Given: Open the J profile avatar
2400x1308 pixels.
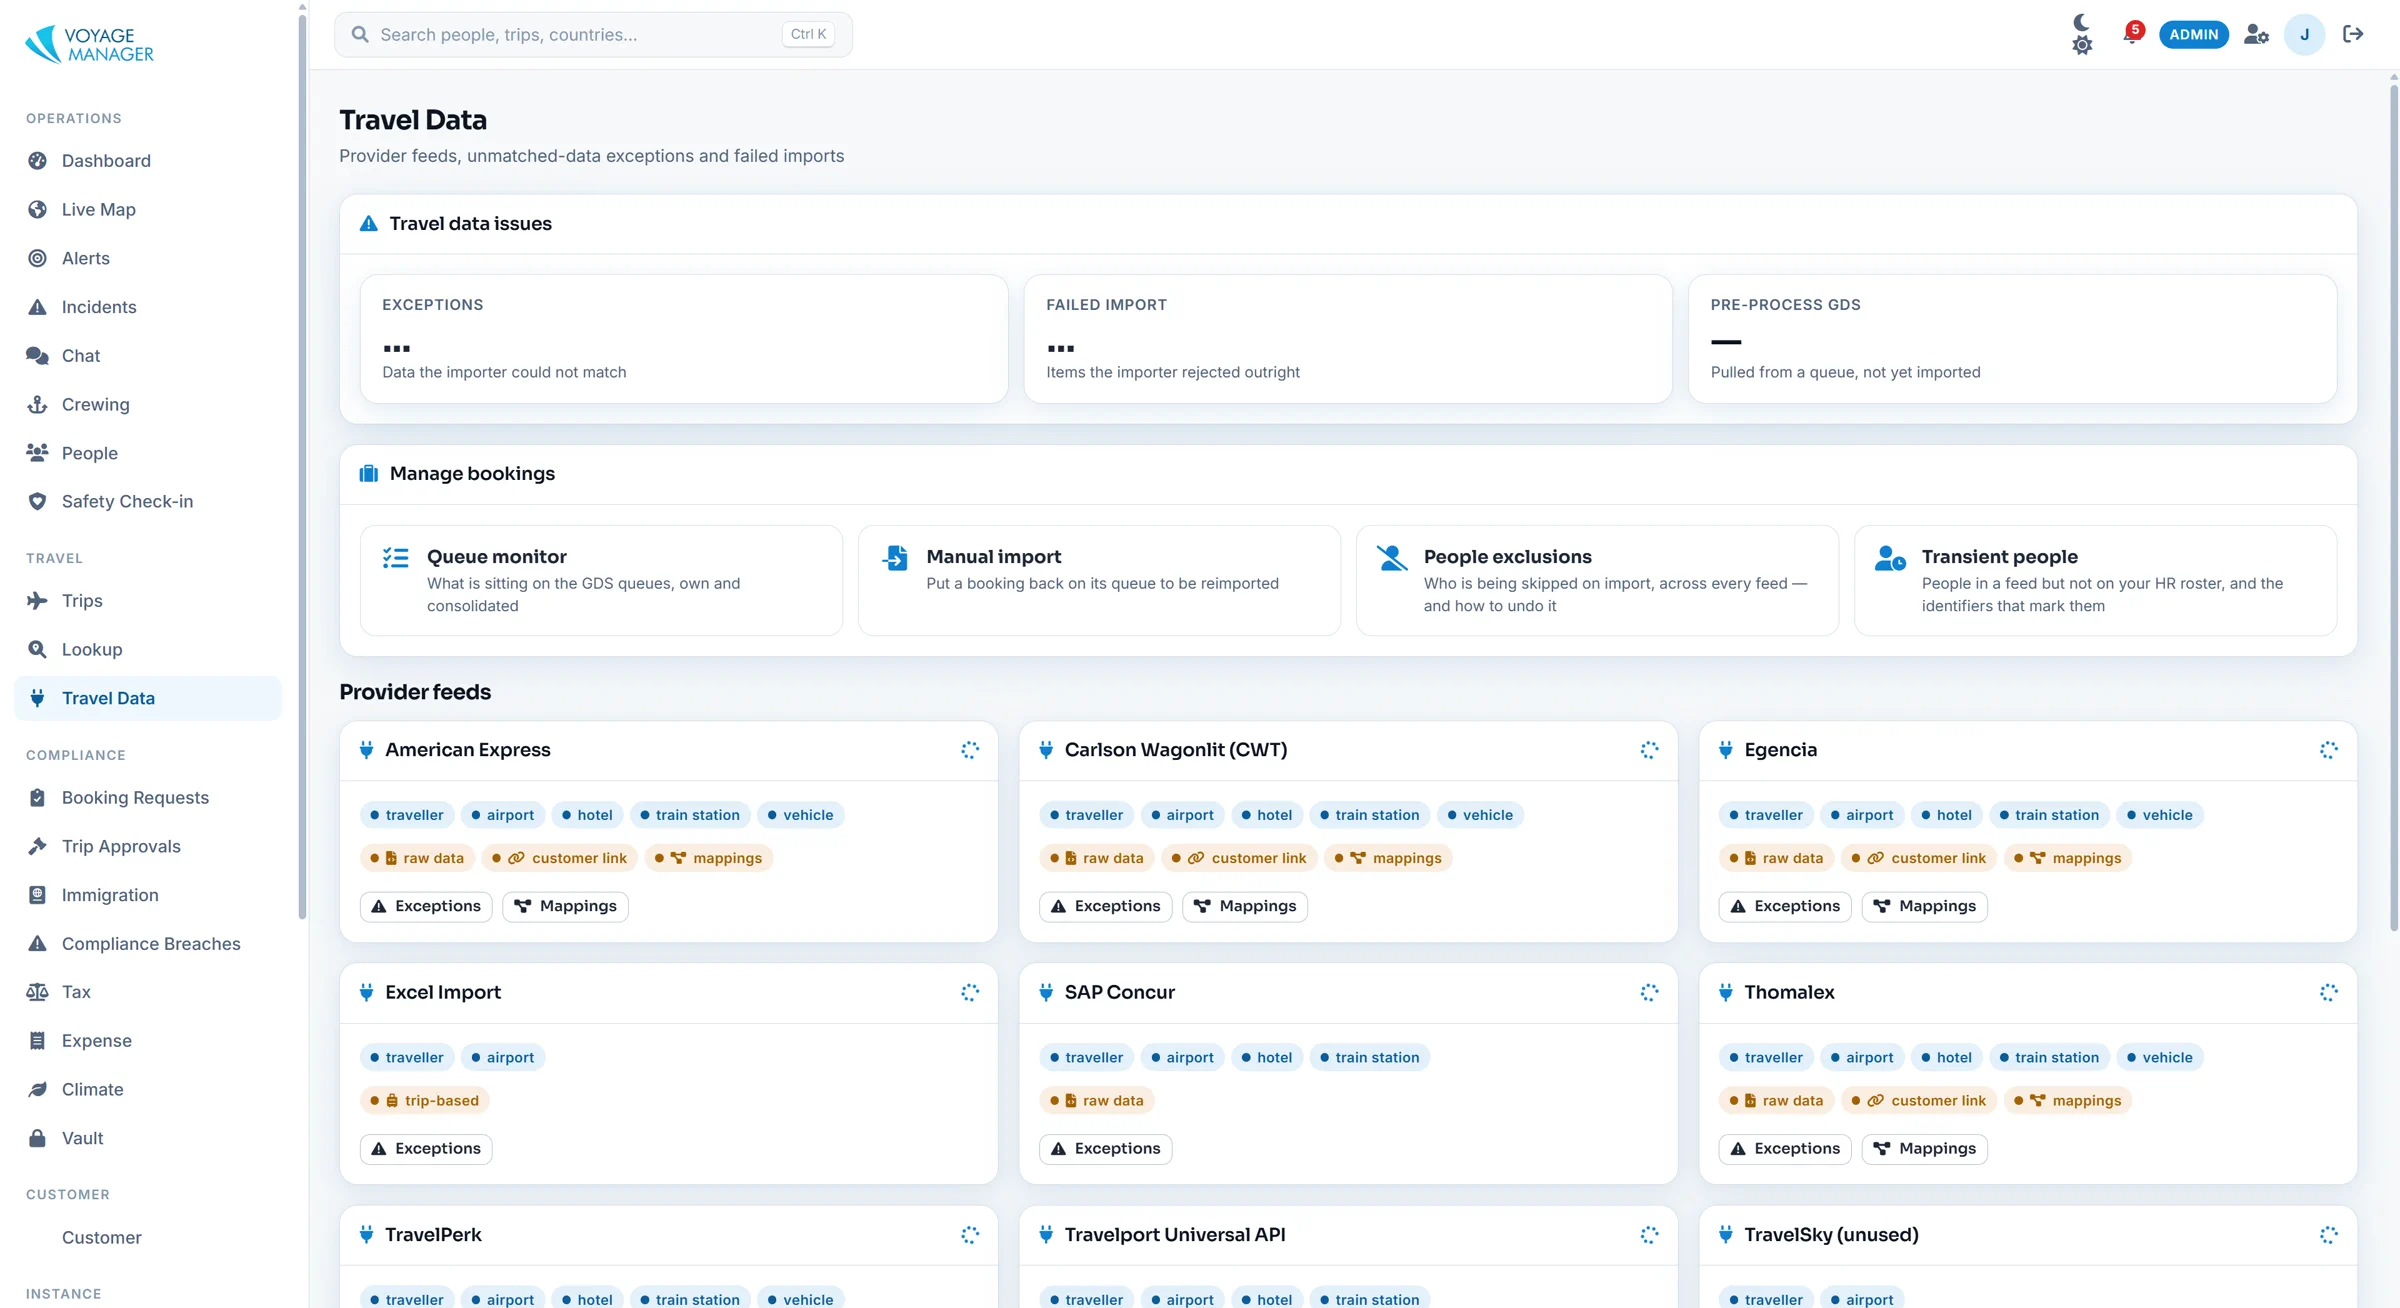Looking at the screenshot, I should pyautogui.click(x=2304, y=34).
